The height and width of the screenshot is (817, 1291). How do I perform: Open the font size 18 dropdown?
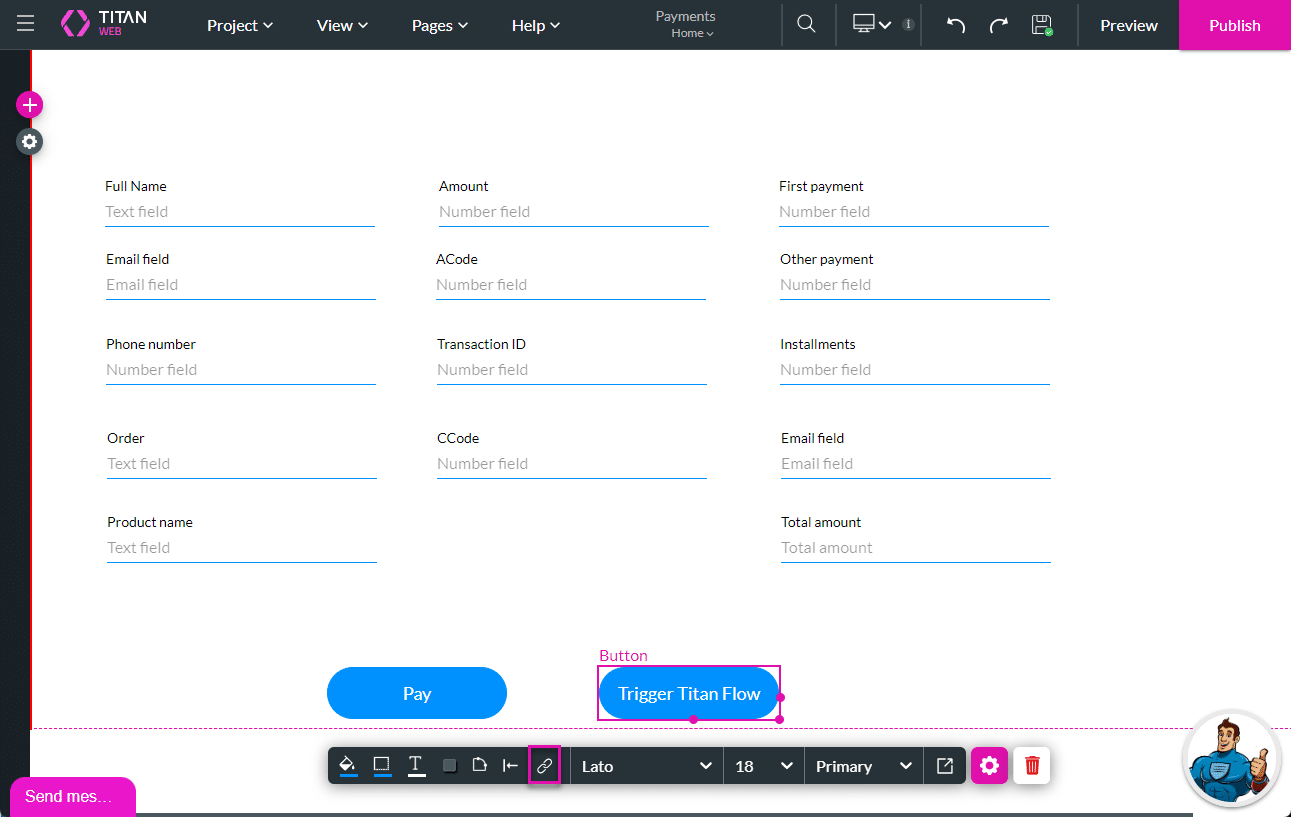click(763, 766)
